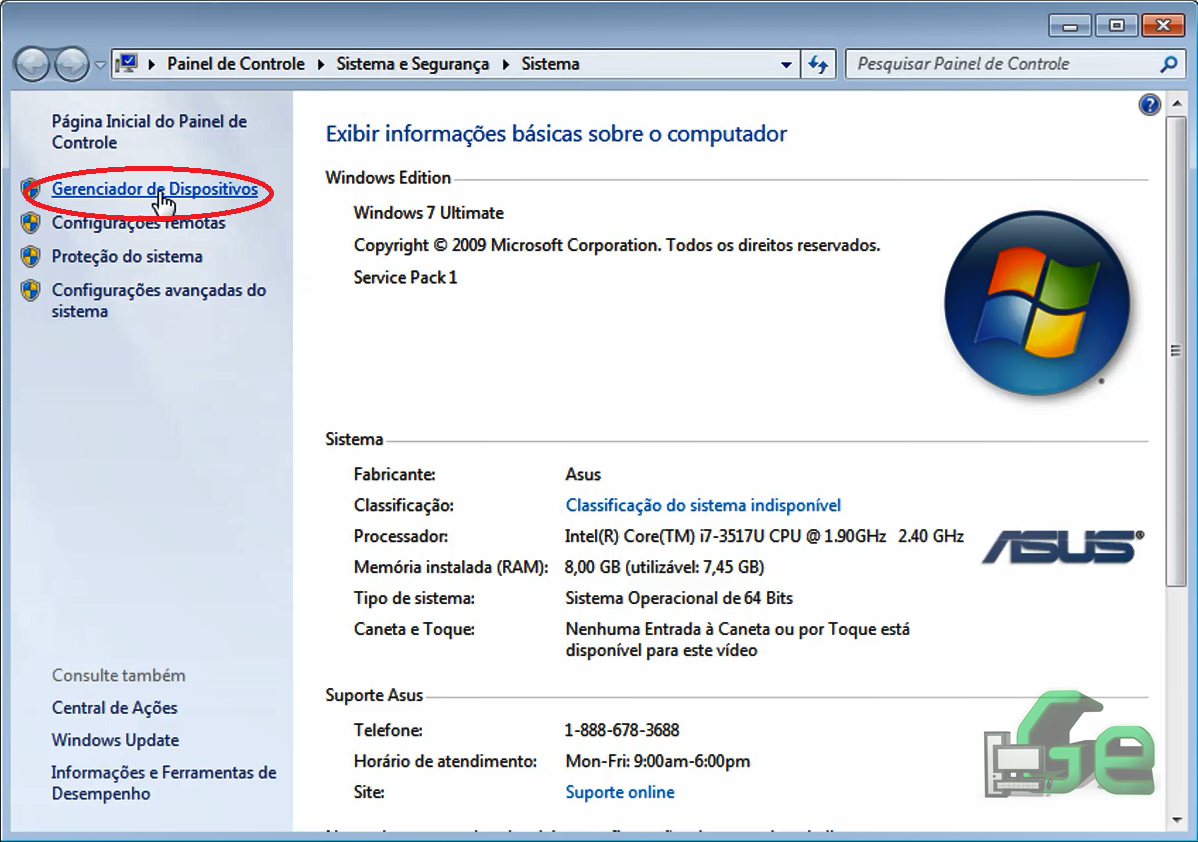The height and width of the screenshot is (842, 1198).
Task: Click the Copyright 2009 Microsoft Corporation text
Action: [617, 245]
